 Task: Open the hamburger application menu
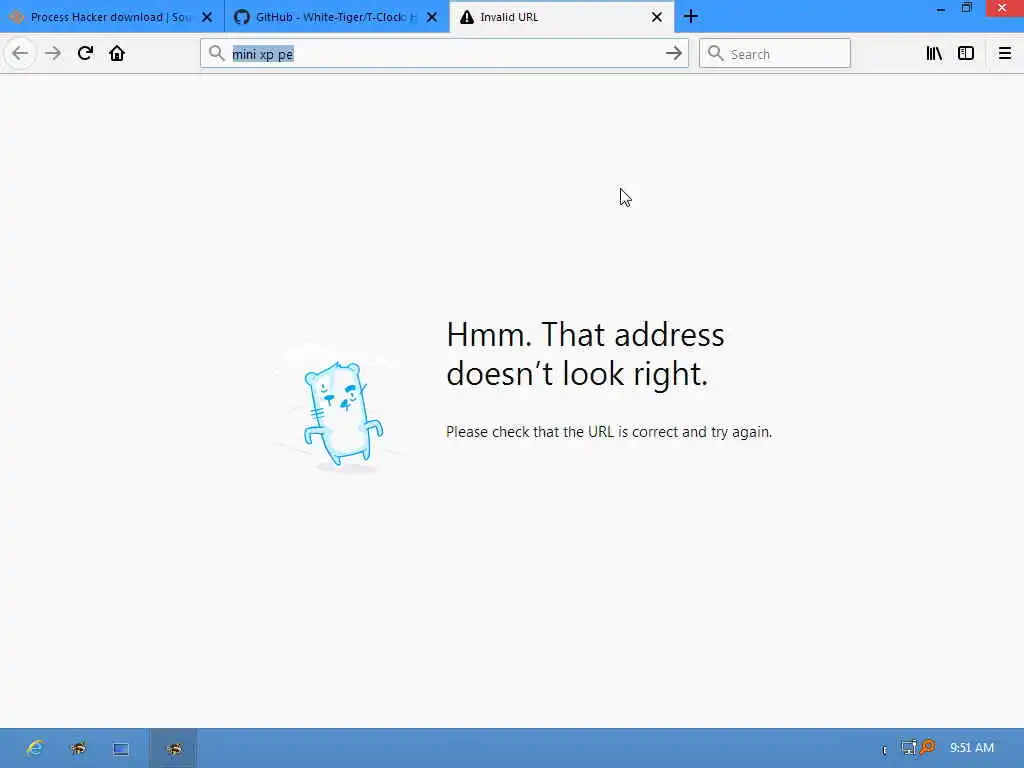coord(1004,54)
